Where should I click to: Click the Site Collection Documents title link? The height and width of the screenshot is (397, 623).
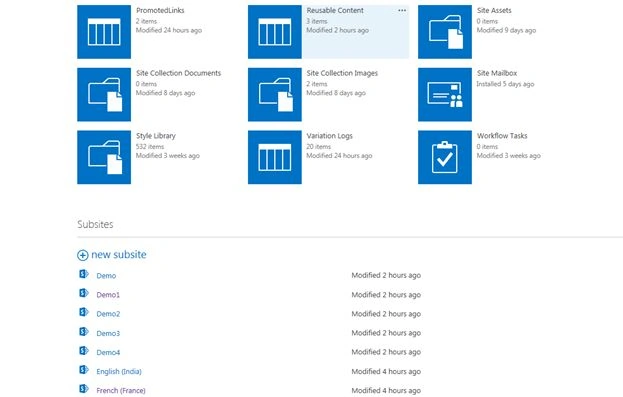178,73
